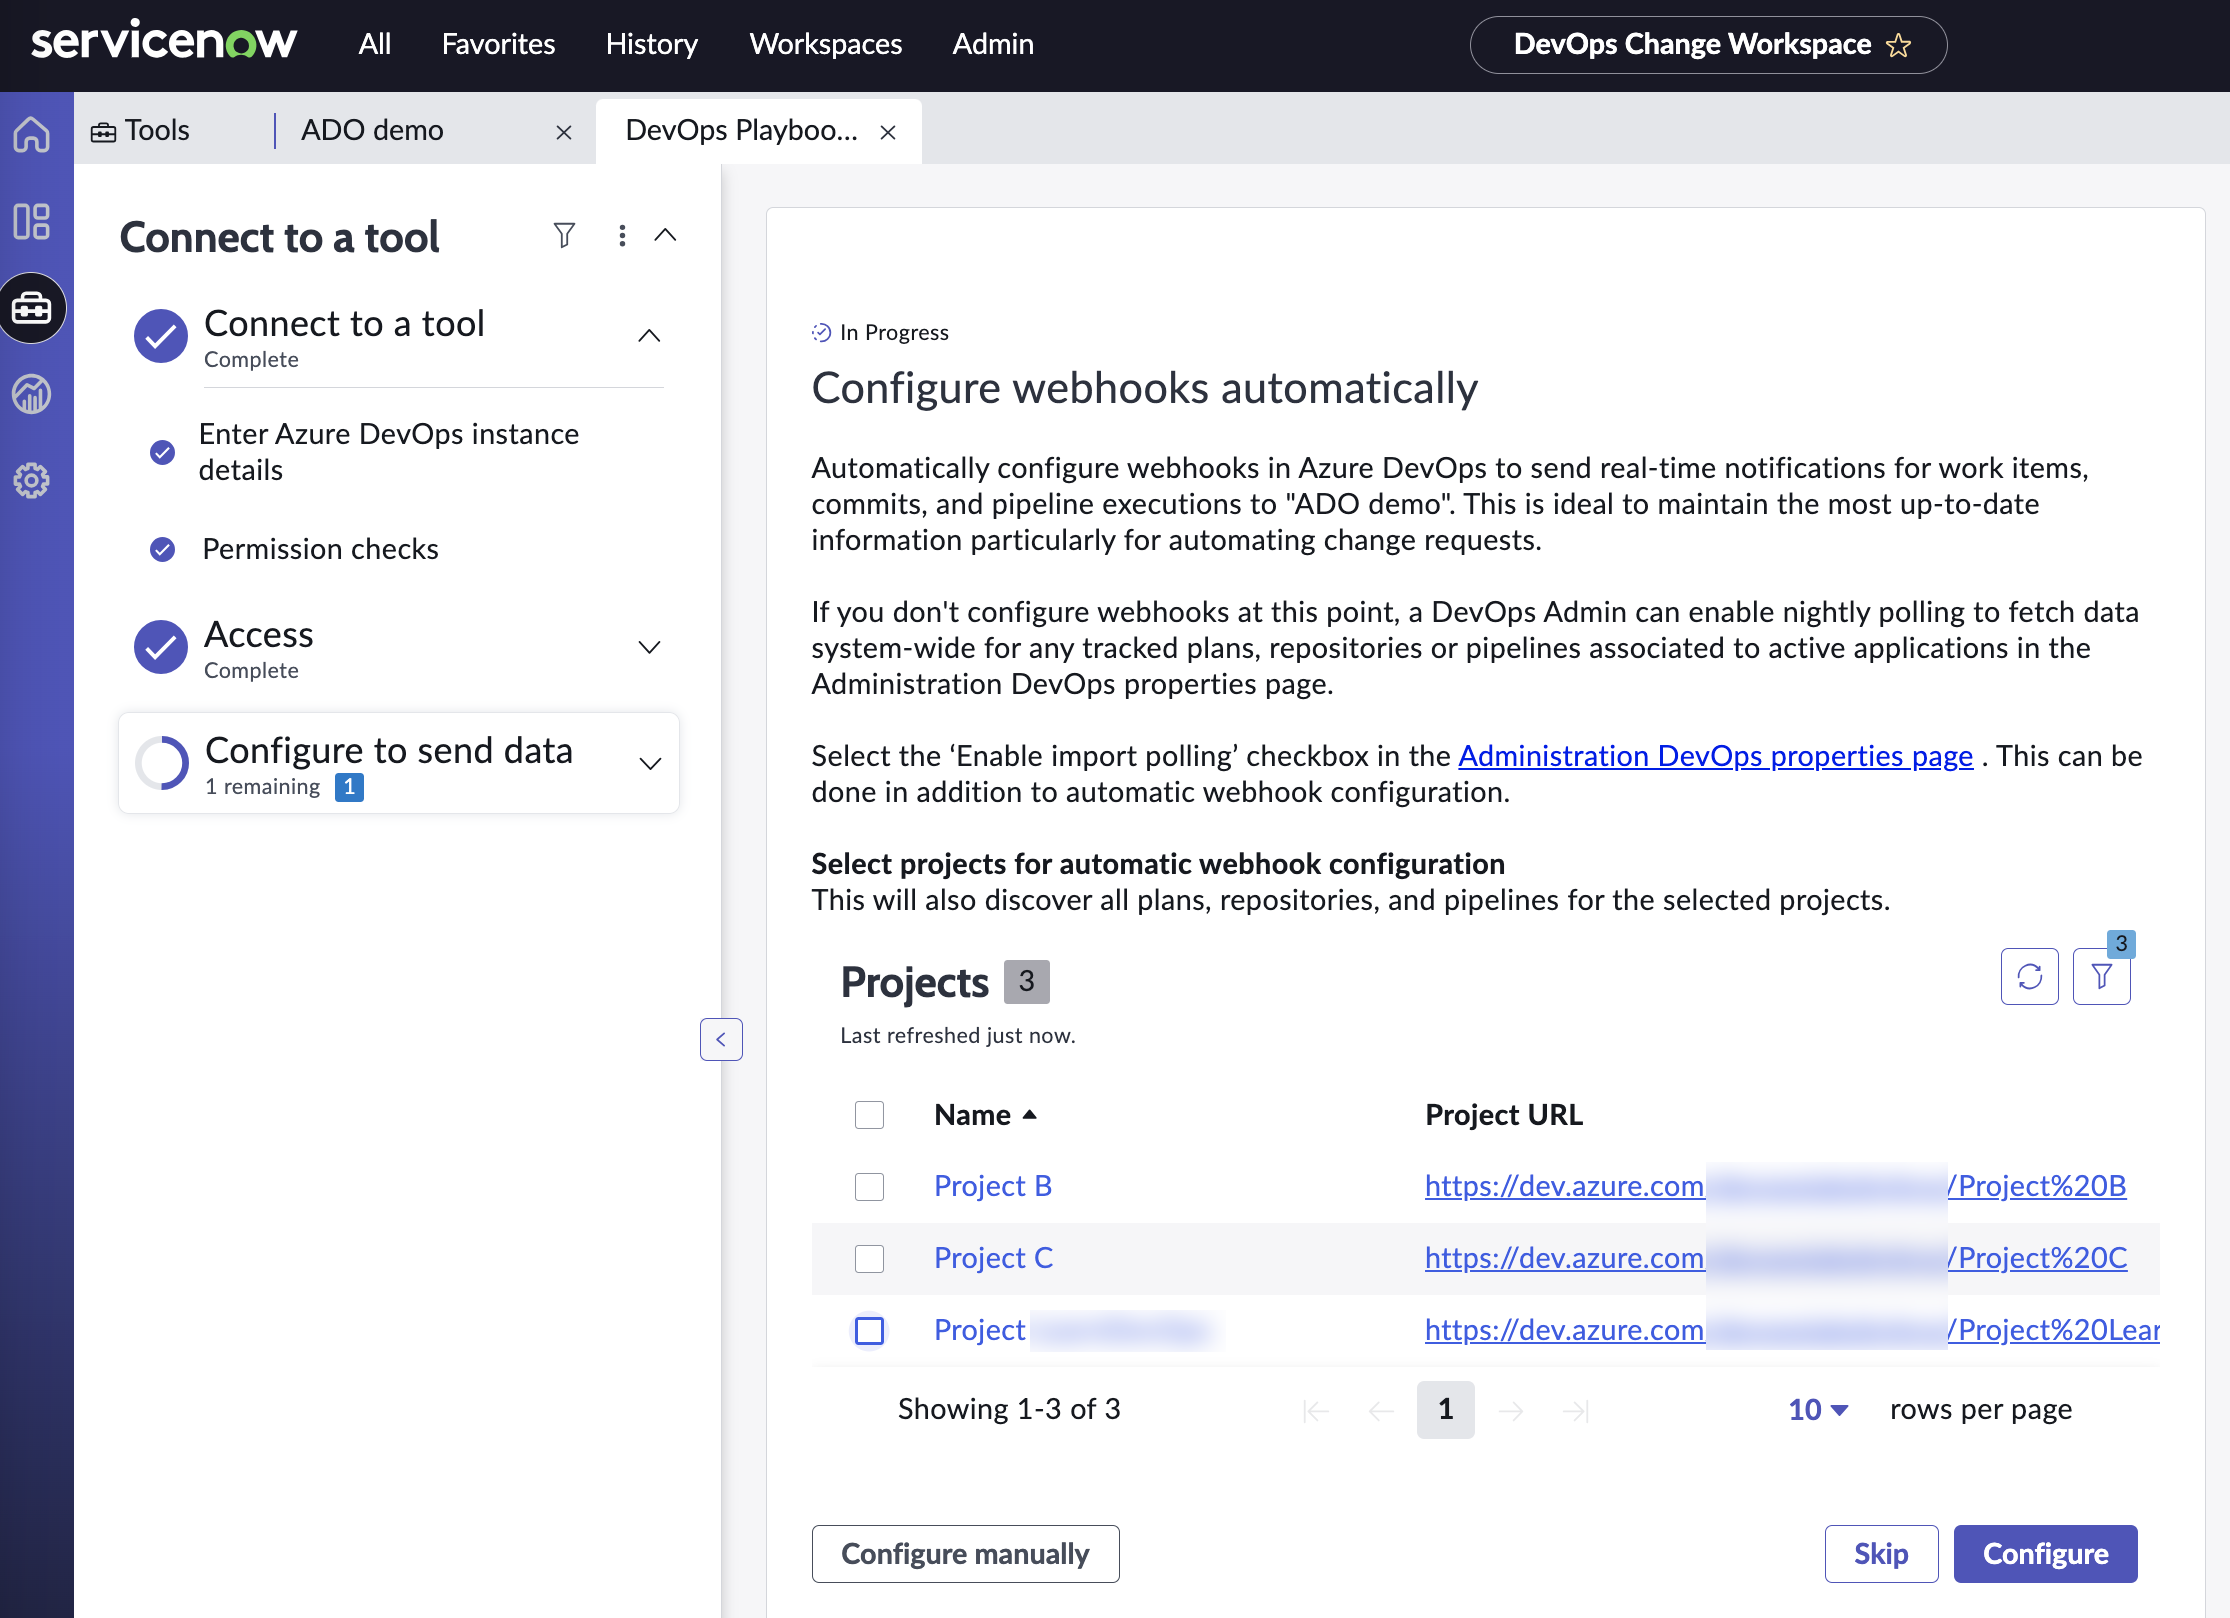Click the Projects count badge 3
Viewport: 2230px width, 1618px height.
tap(1027, 981)
